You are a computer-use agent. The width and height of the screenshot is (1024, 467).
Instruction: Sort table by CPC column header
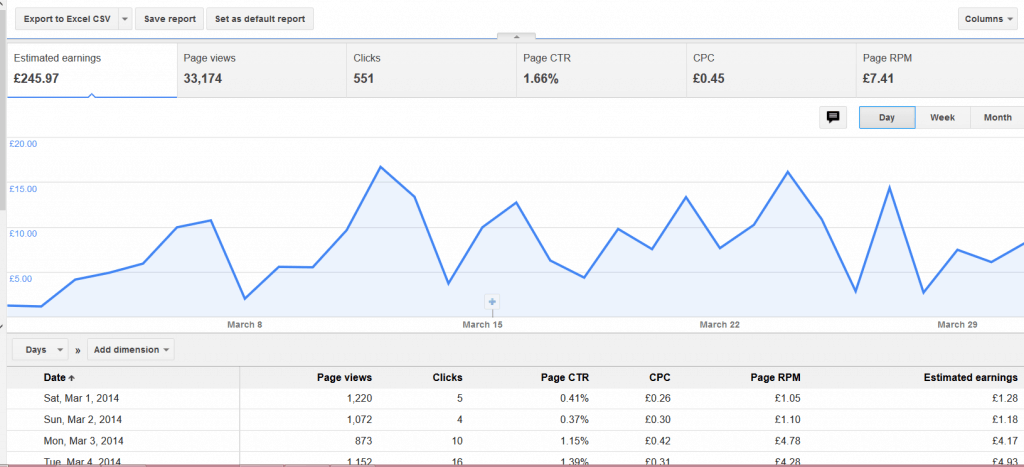click(660, 378)
